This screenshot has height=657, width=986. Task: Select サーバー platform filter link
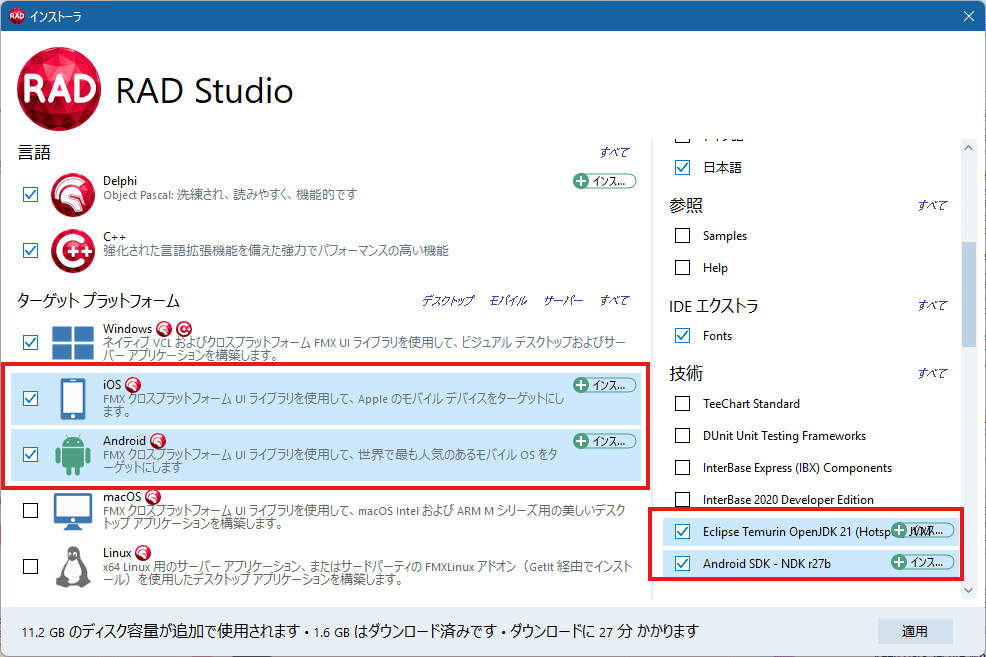coord(563,301)
